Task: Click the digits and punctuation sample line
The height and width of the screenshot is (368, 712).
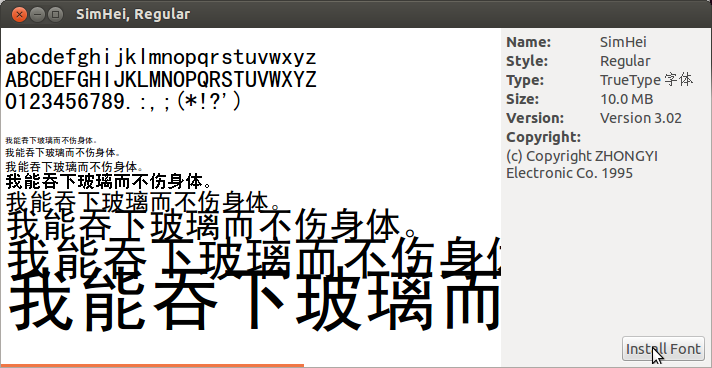Action: point(123,102)
